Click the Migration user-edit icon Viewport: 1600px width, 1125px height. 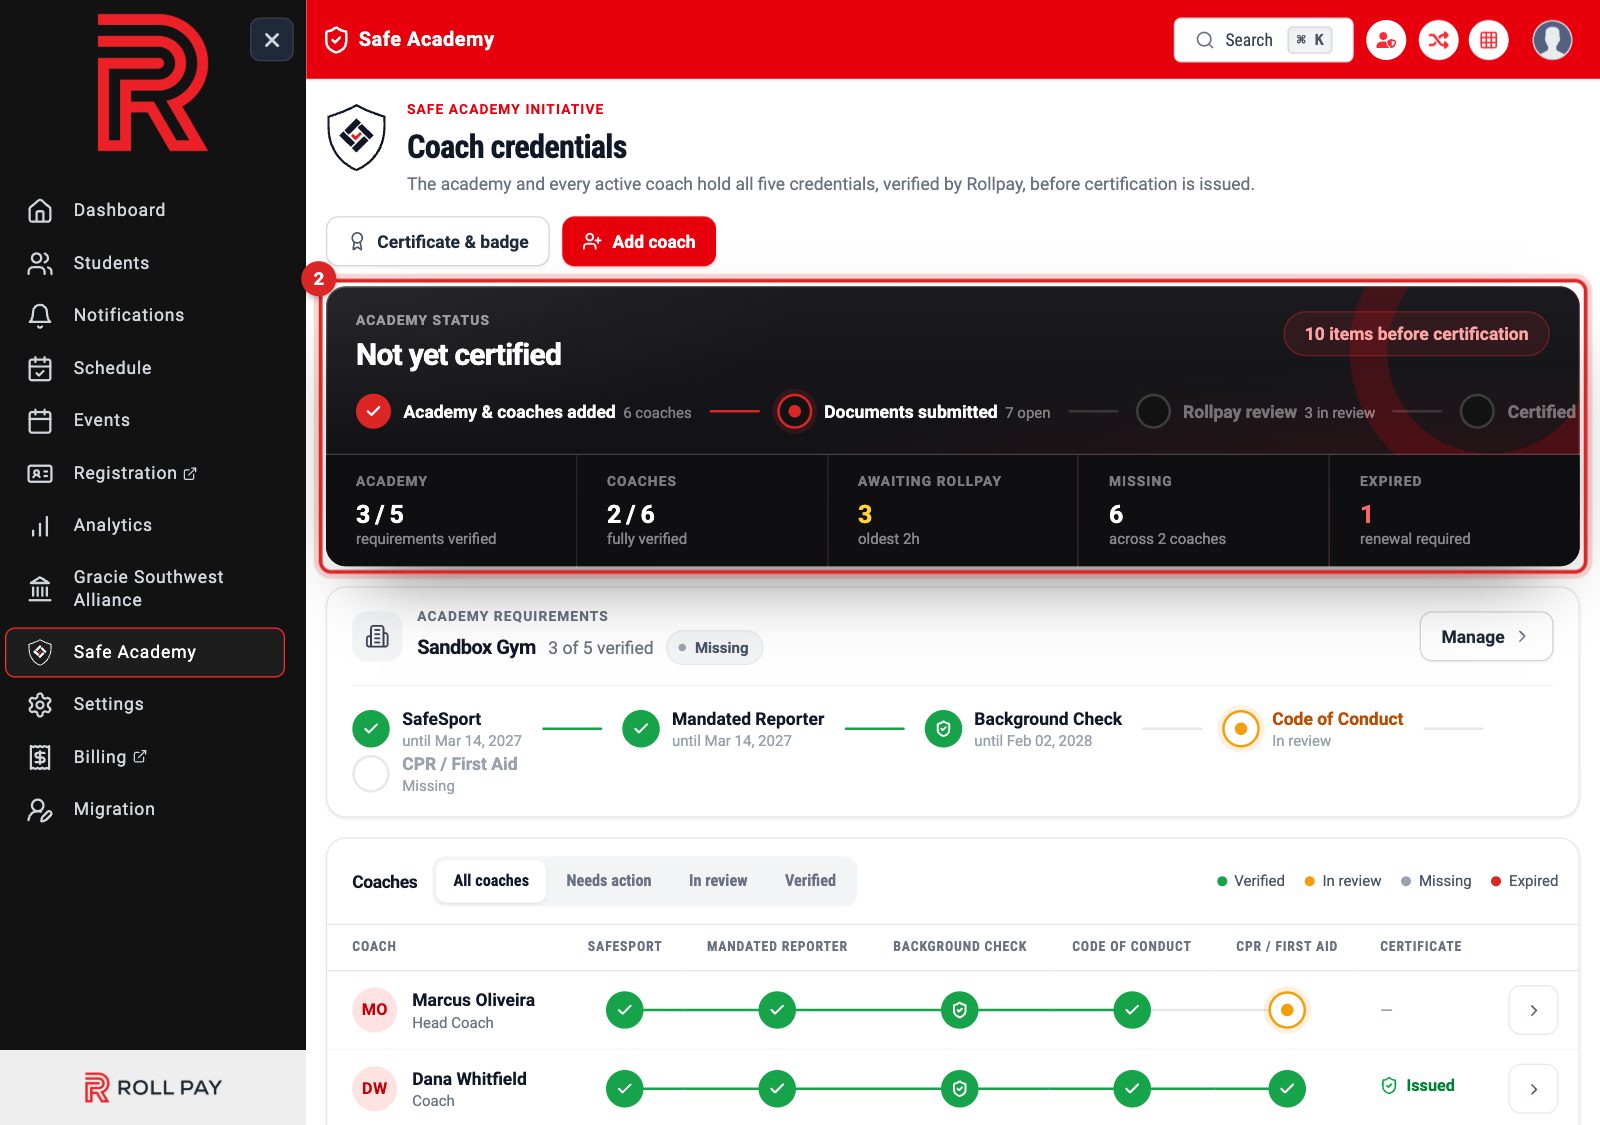tap(40, 809)
